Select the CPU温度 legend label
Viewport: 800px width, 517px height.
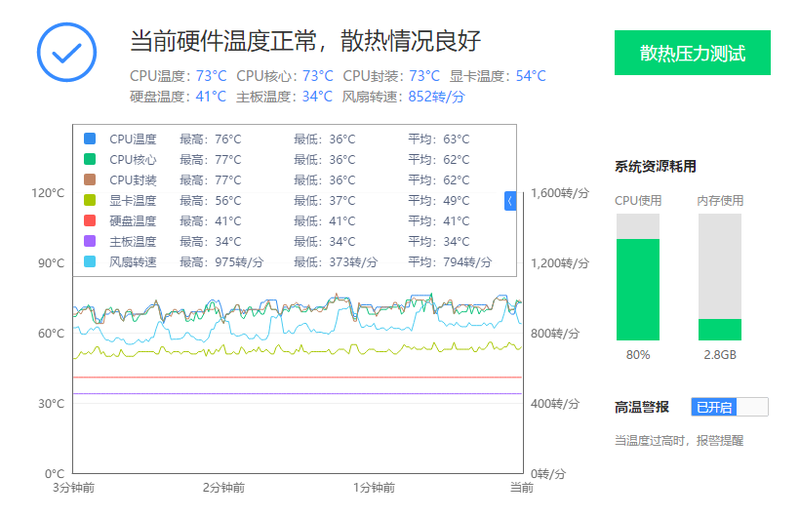coord(133,139)
